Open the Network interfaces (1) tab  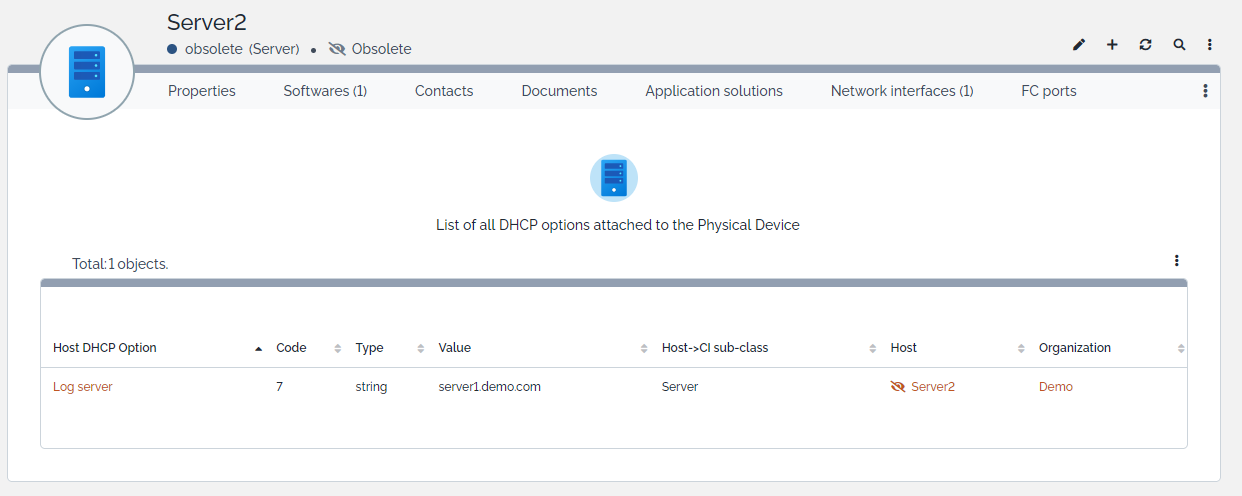pyautogui.click(x=902, y=91)
